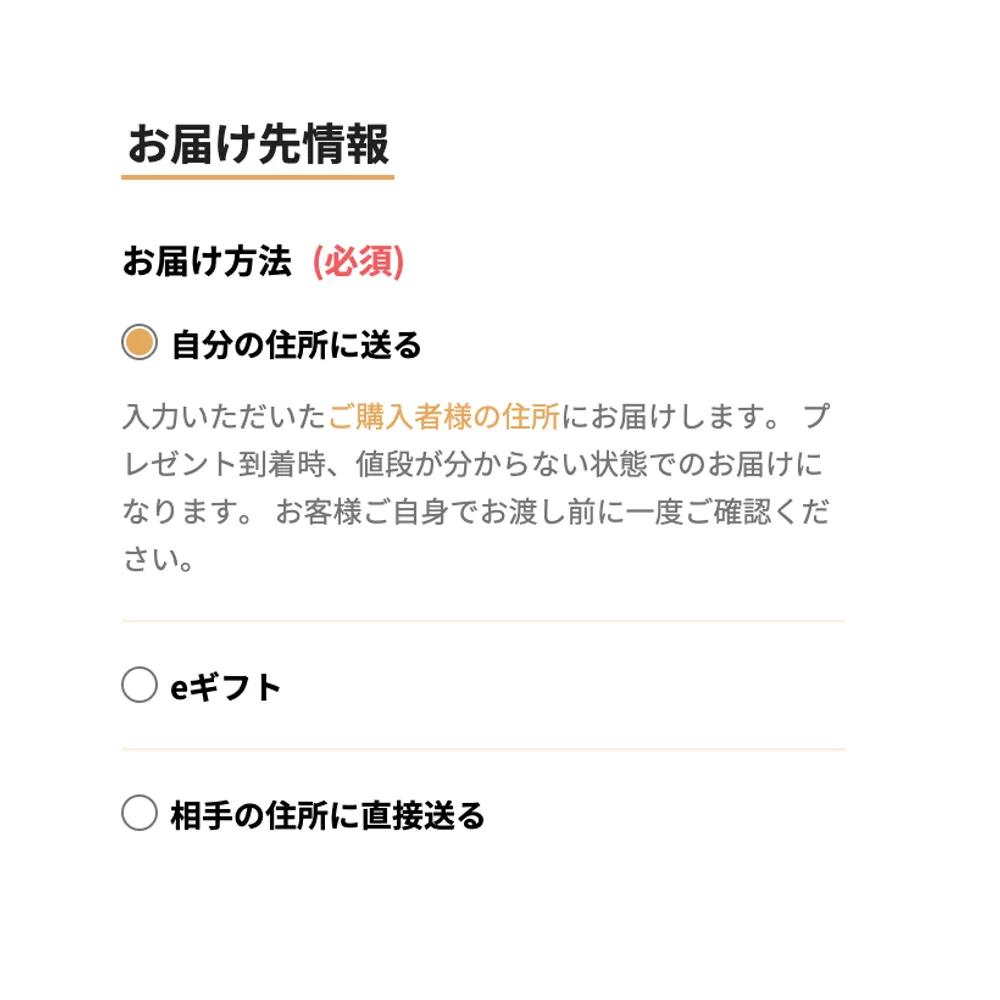
Task: Click the divider line below eギフト
Action: coord(484,749)
